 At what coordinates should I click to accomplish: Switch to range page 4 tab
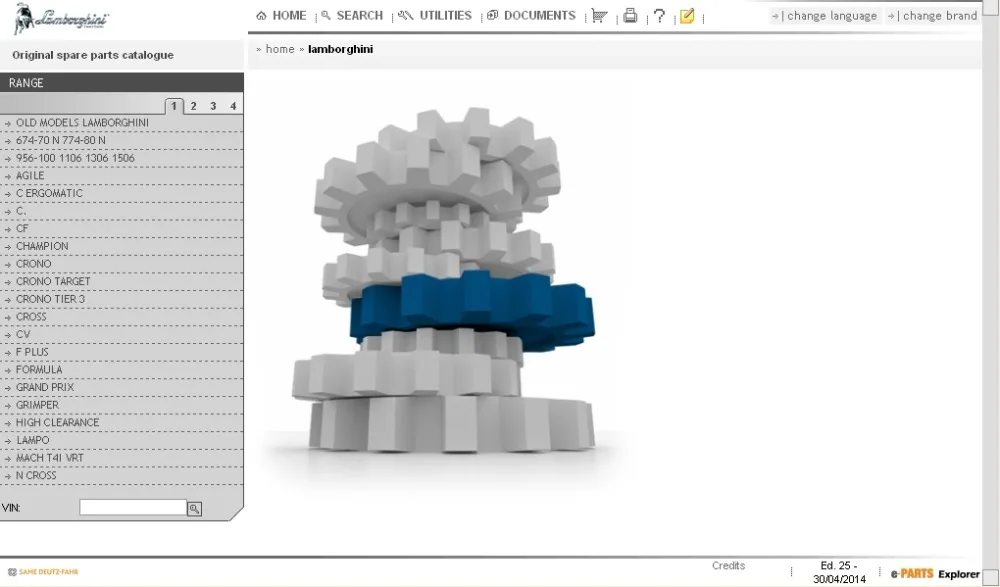tap(233, 106)
